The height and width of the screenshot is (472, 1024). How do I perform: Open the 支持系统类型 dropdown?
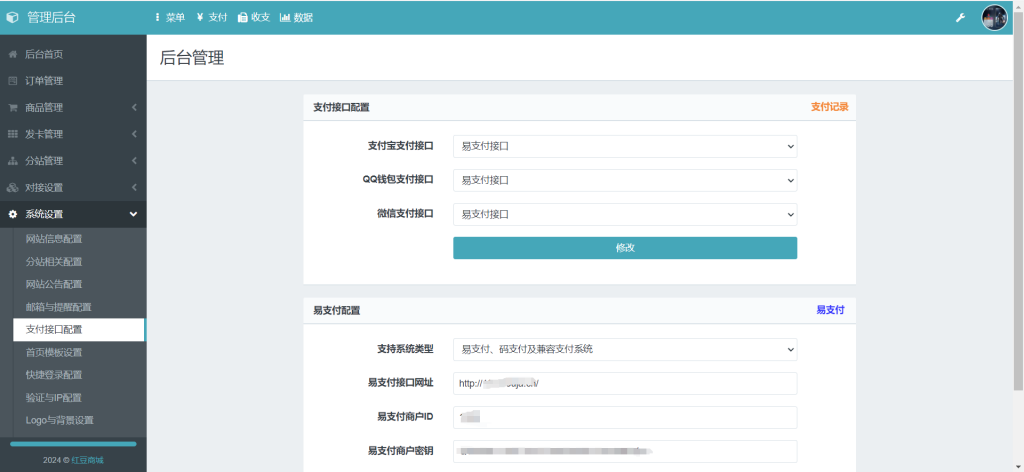[x=625, y=349]
